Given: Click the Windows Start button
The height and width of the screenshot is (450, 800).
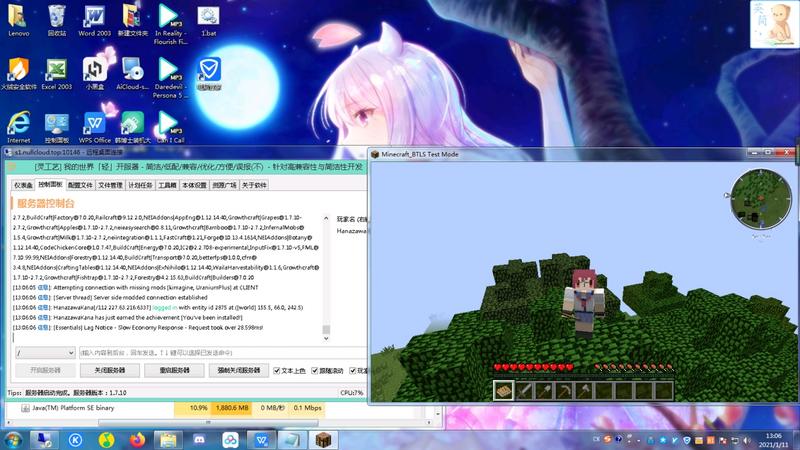Looking at the screenshot, I should (x=13, y=439).
